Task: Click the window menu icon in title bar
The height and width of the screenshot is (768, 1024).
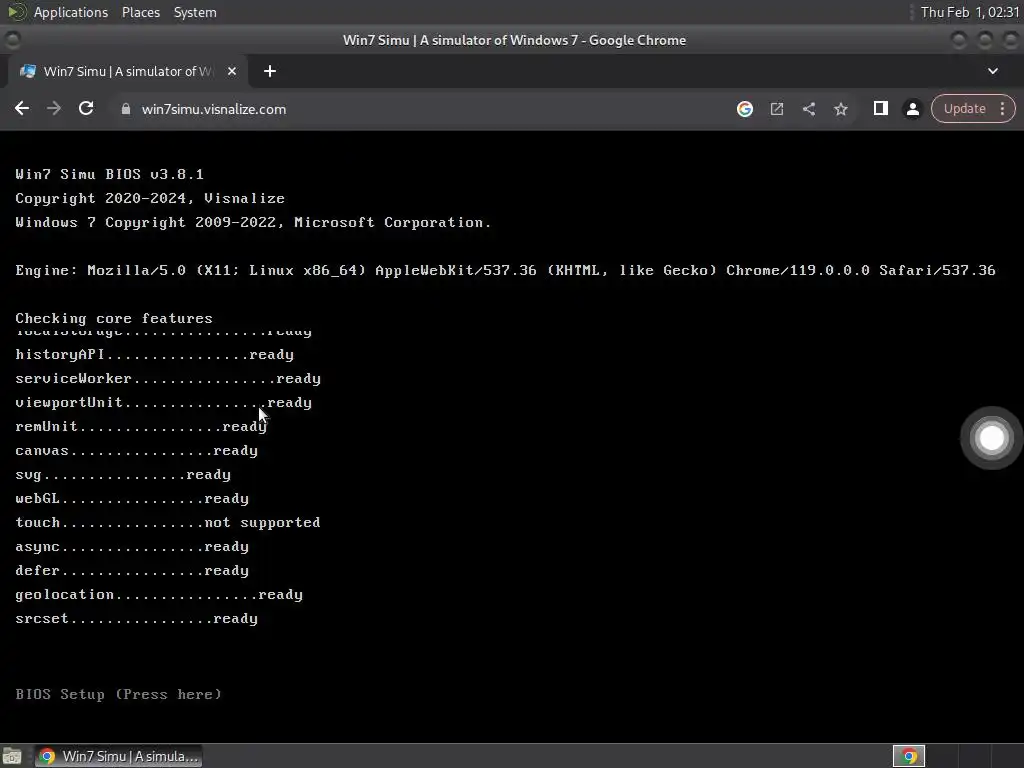Action: coord(12,40)
